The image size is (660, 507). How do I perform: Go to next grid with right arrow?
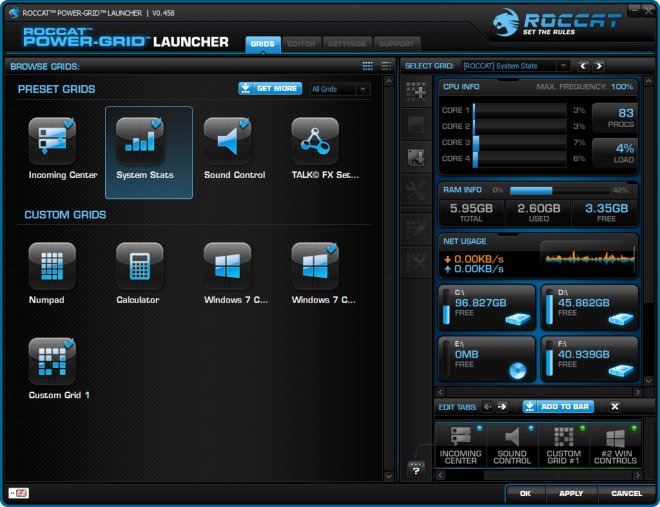[x=599, y=66]
